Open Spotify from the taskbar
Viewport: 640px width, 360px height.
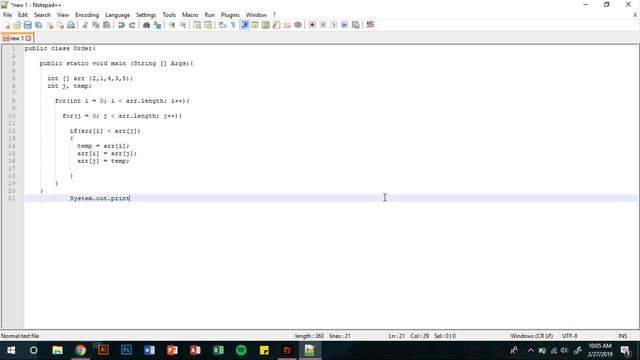click(241, 350)
